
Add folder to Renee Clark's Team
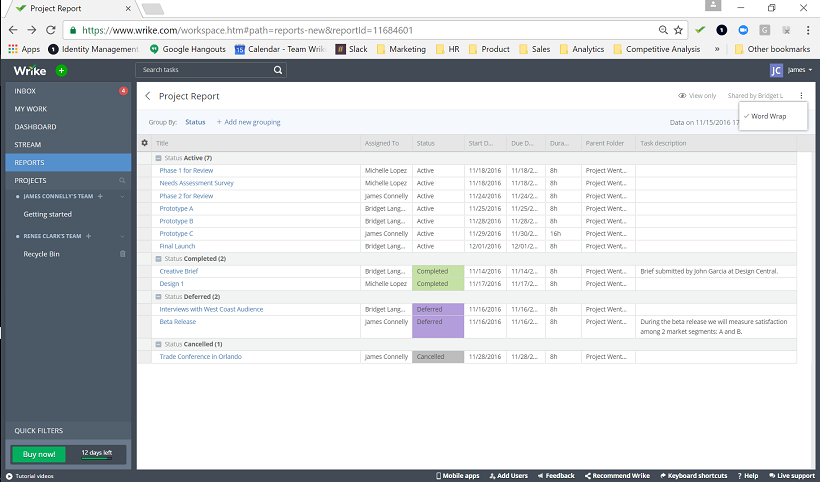point(88,236)
